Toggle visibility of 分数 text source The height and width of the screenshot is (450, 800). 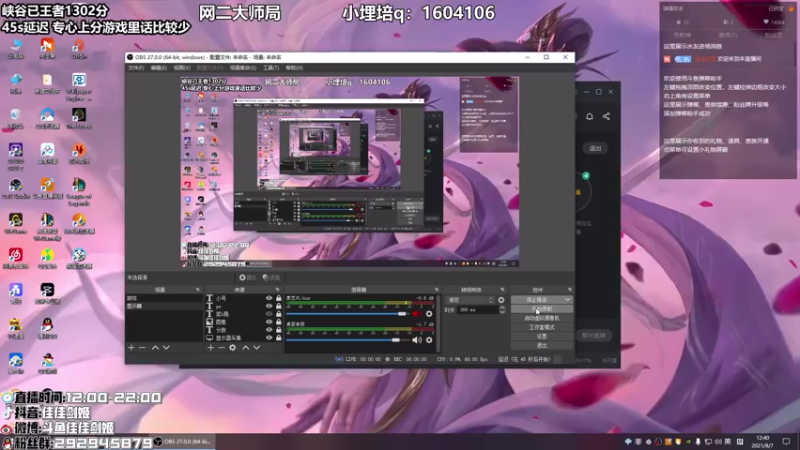pos(269,330)
